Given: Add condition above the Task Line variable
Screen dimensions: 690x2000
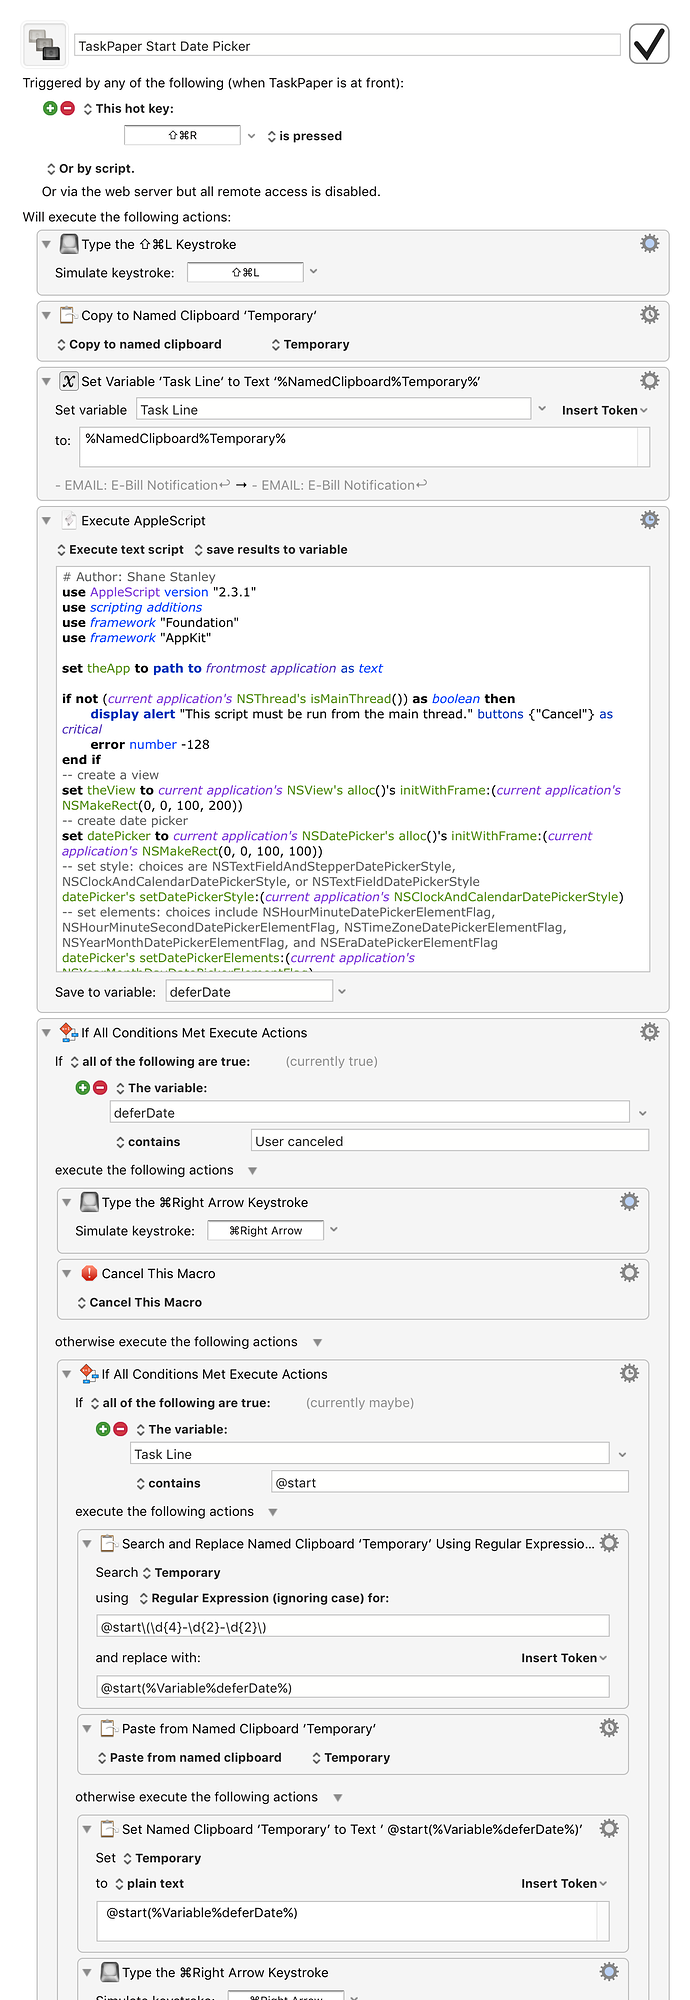Looking at the screenshot, I should pyautogui.click(x=103, y=1429).
